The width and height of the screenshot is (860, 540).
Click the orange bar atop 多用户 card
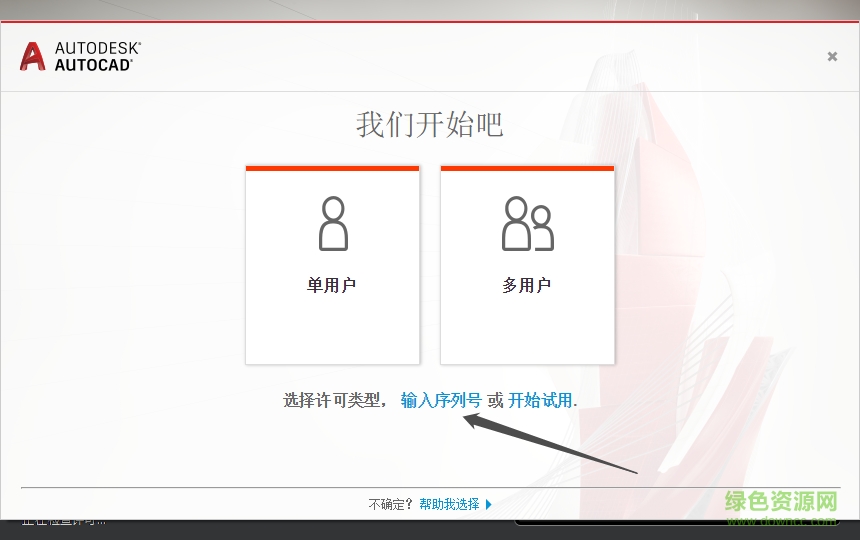coord(527,168)
